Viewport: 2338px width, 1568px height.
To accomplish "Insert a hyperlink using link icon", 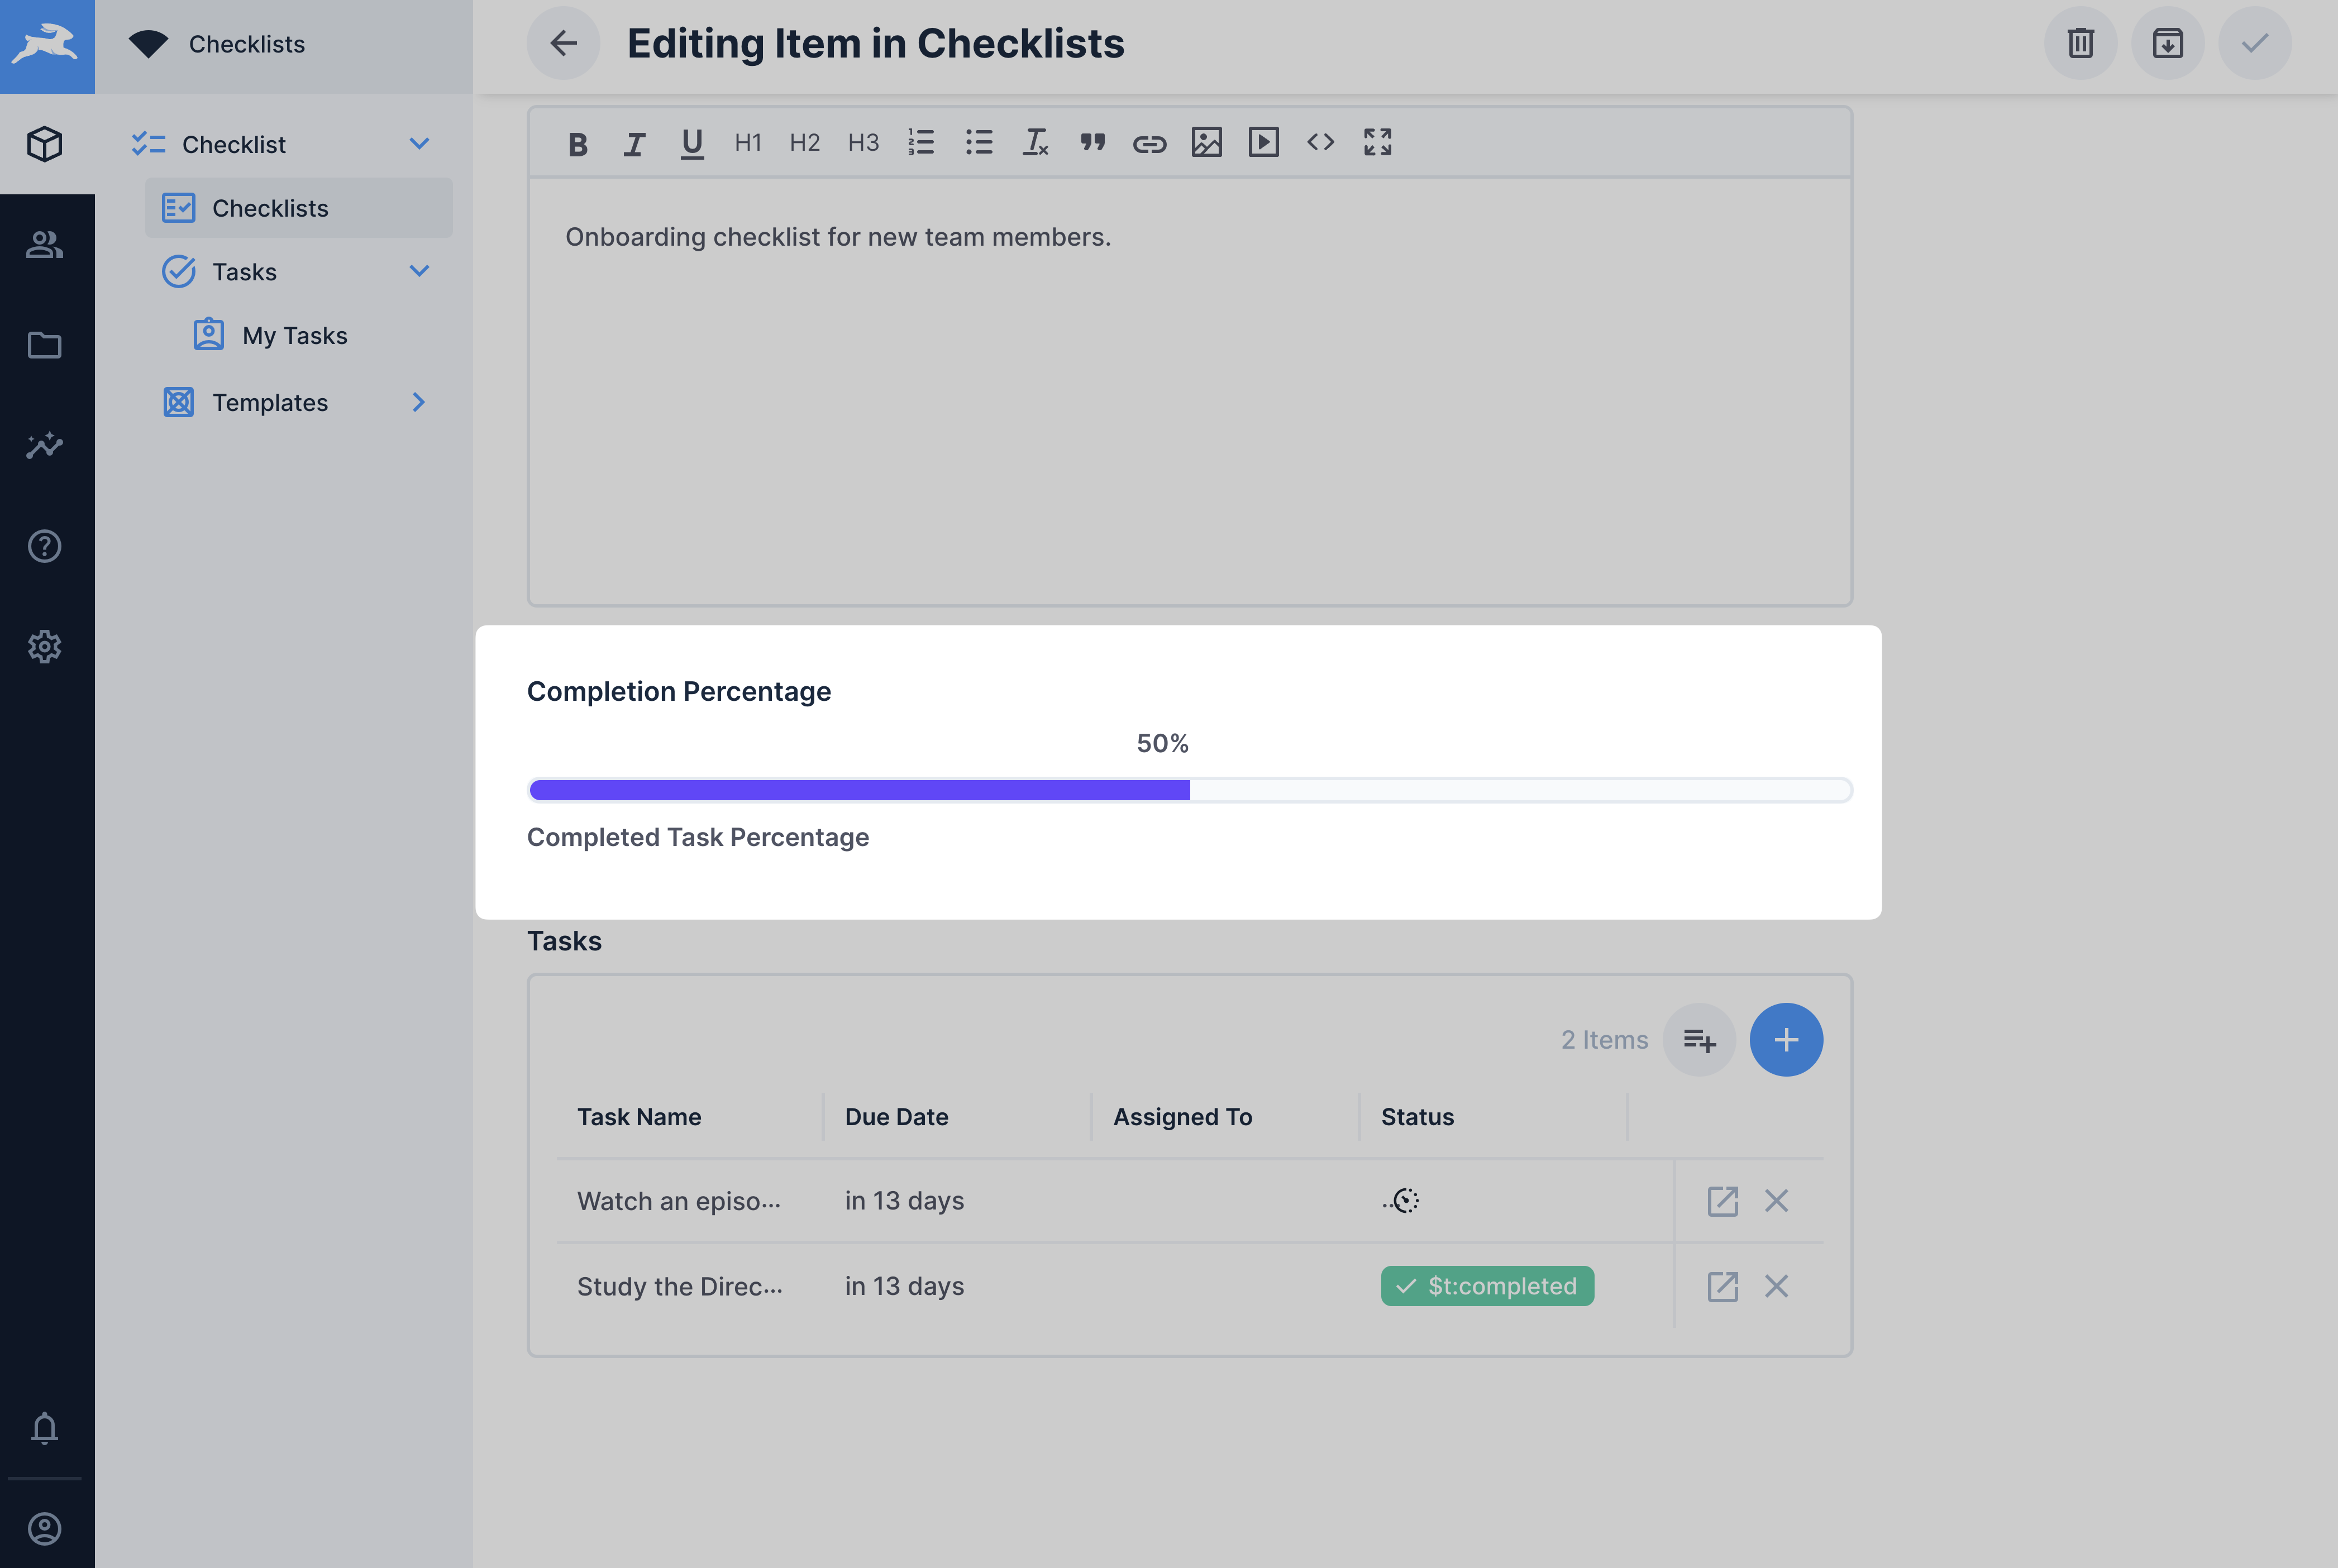I will point(1149,143).
